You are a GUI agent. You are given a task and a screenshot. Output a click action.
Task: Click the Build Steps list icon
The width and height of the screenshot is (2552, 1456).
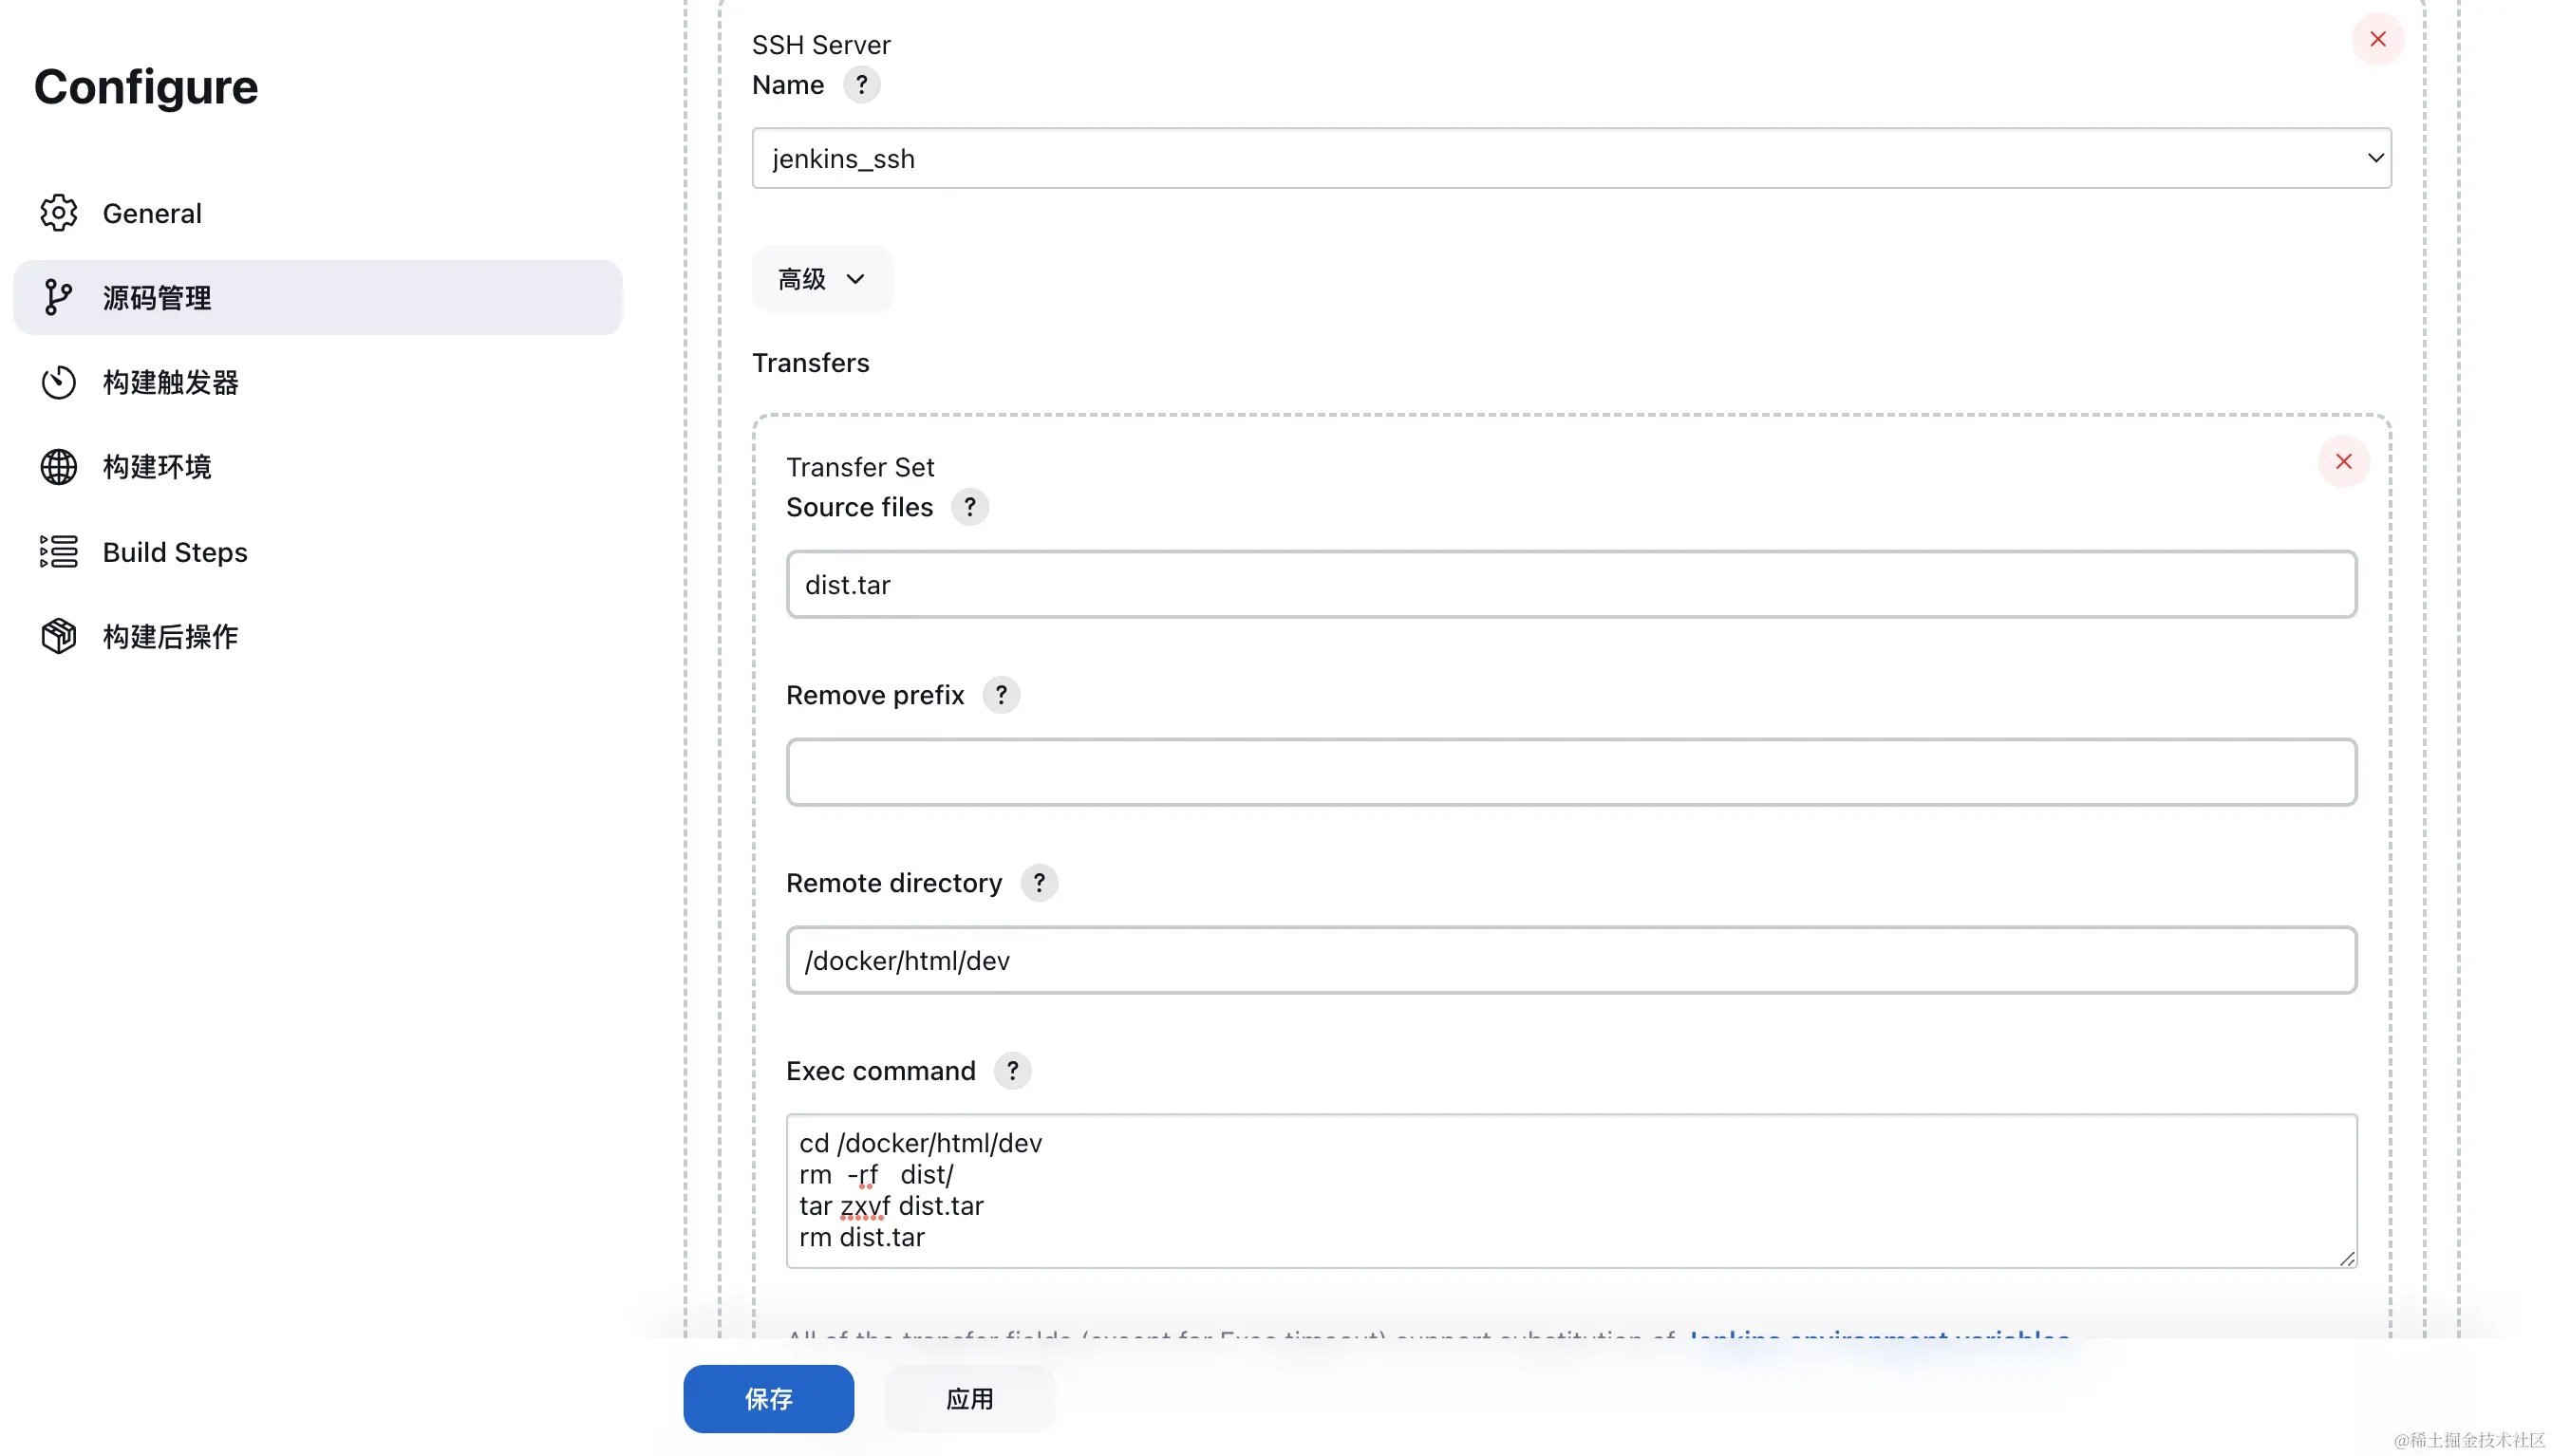pyautogui.click(x=58, y=551)
